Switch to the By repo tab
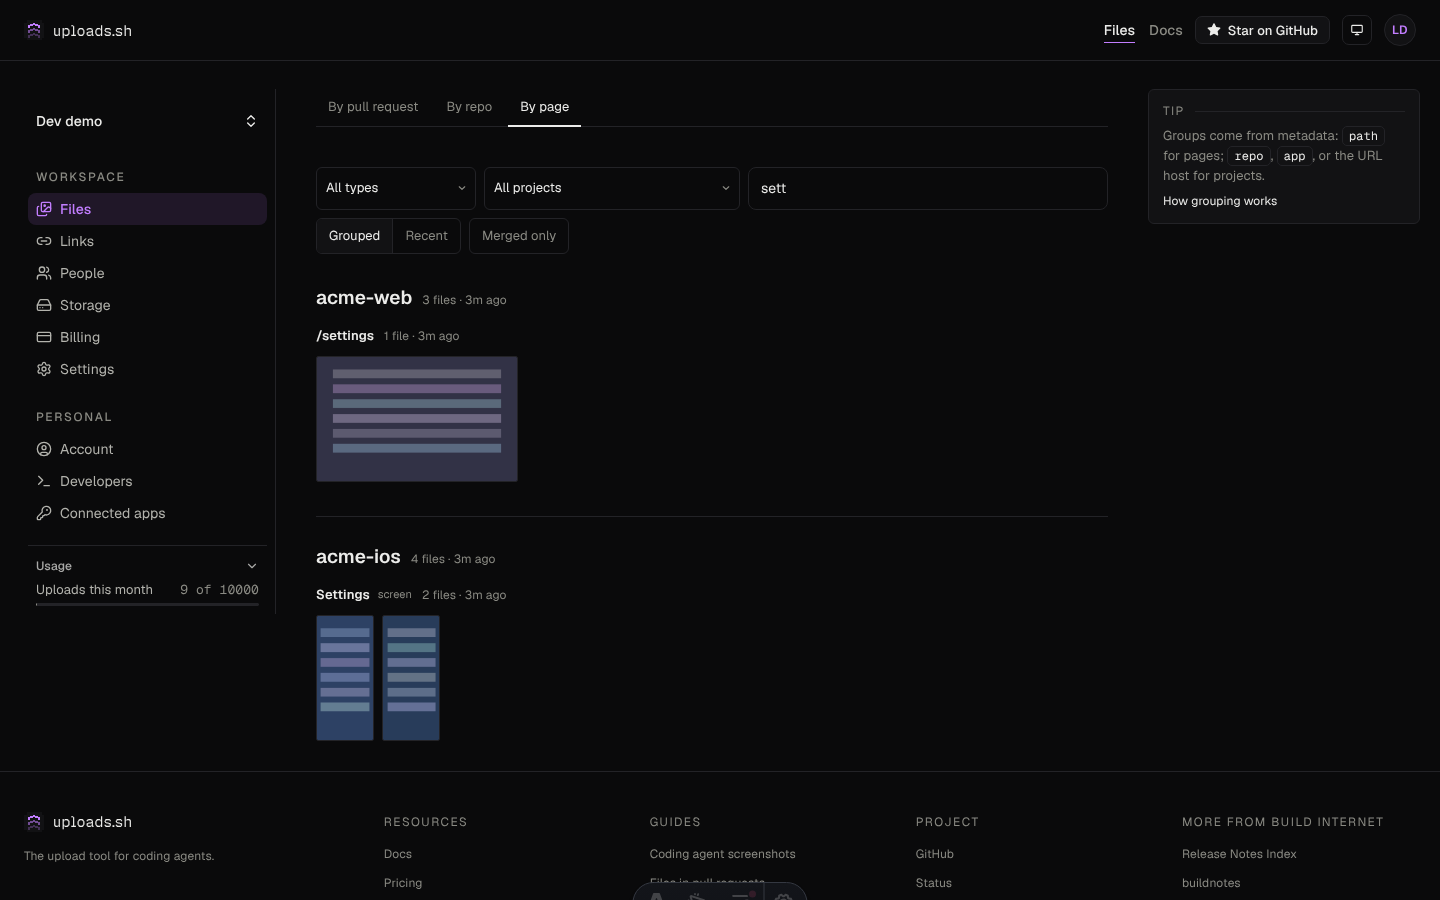1440x900 pixels. [469, 107]
